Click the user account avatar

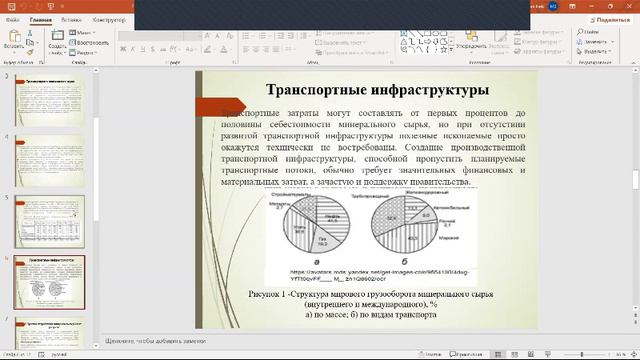[553, 6]
